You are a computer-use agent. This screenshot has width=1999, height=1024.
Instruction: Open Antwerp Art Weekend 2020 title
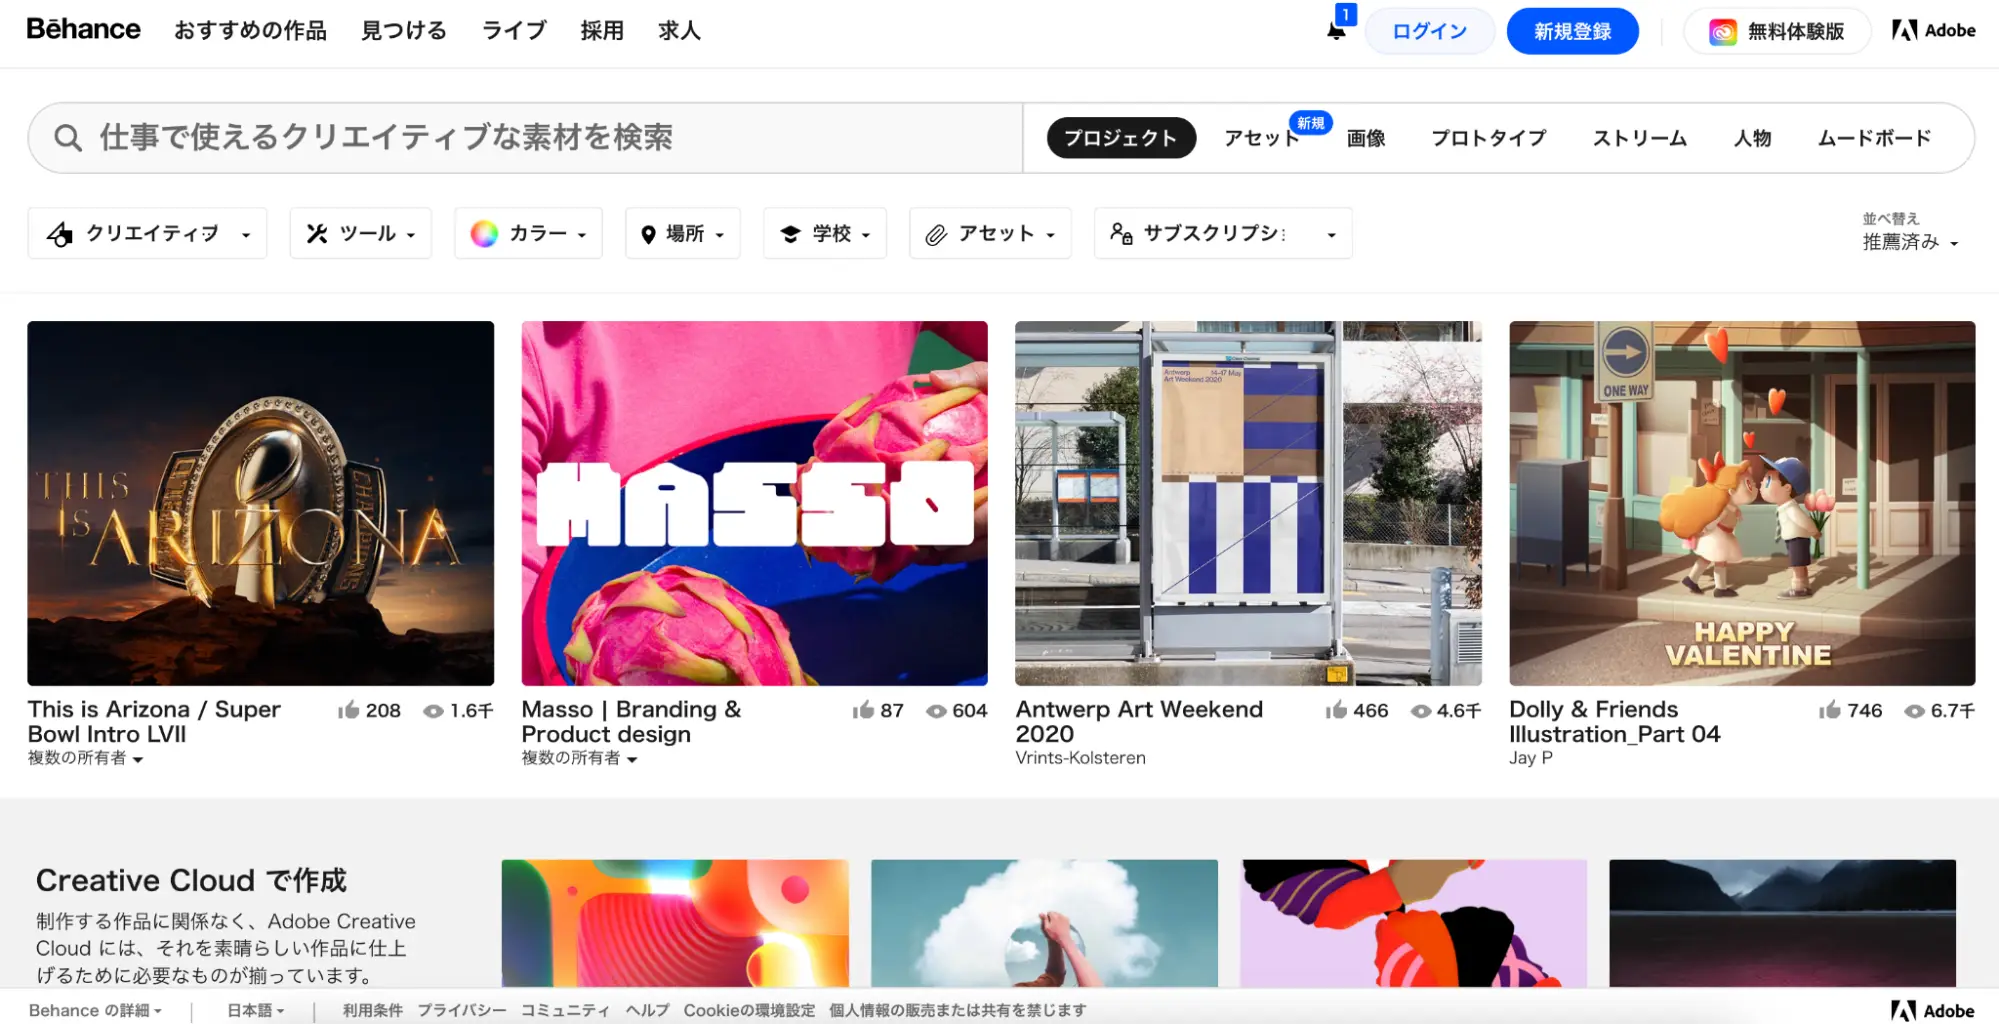[x=1139, y=721]
